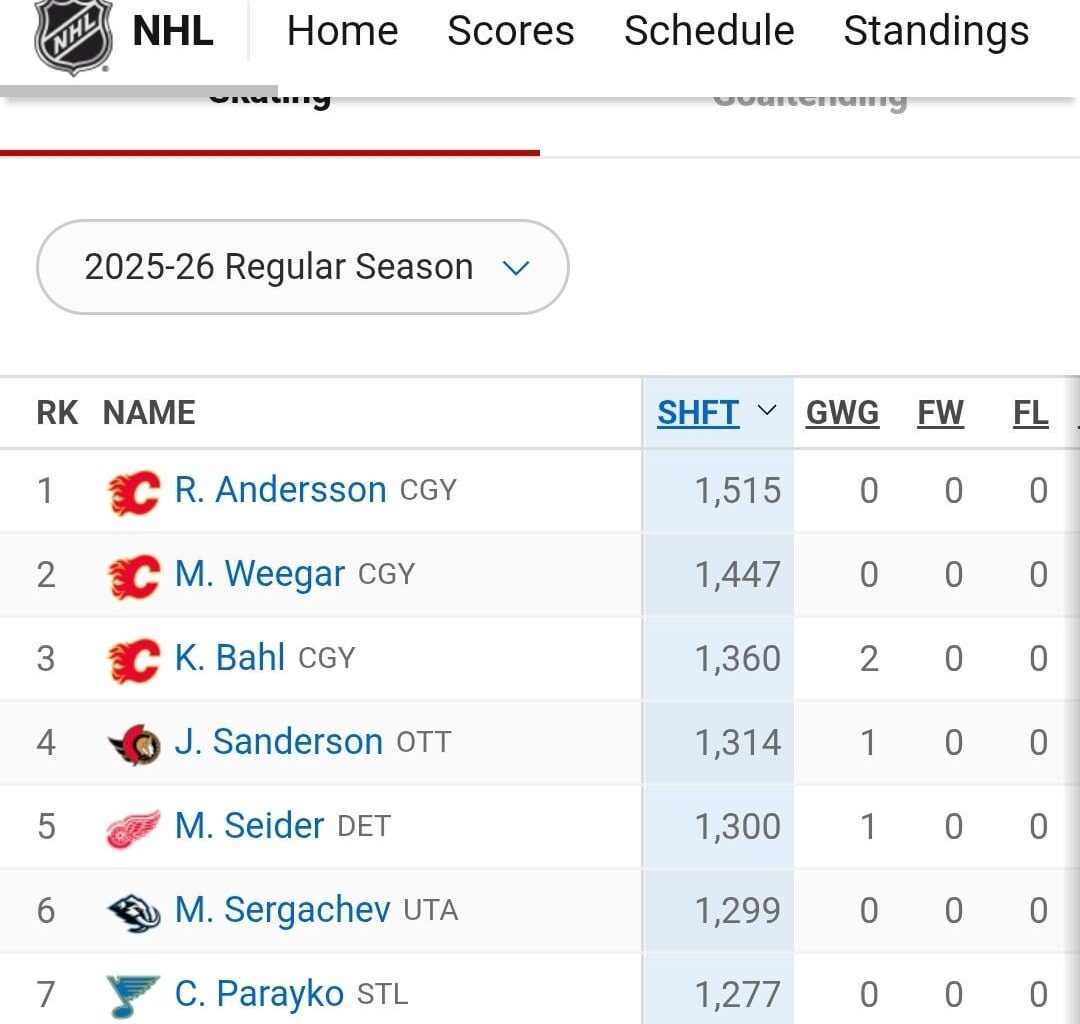Sort by the GWG column header
The height and width of the screenshot is (1024, 1080).
coord(842,411)
